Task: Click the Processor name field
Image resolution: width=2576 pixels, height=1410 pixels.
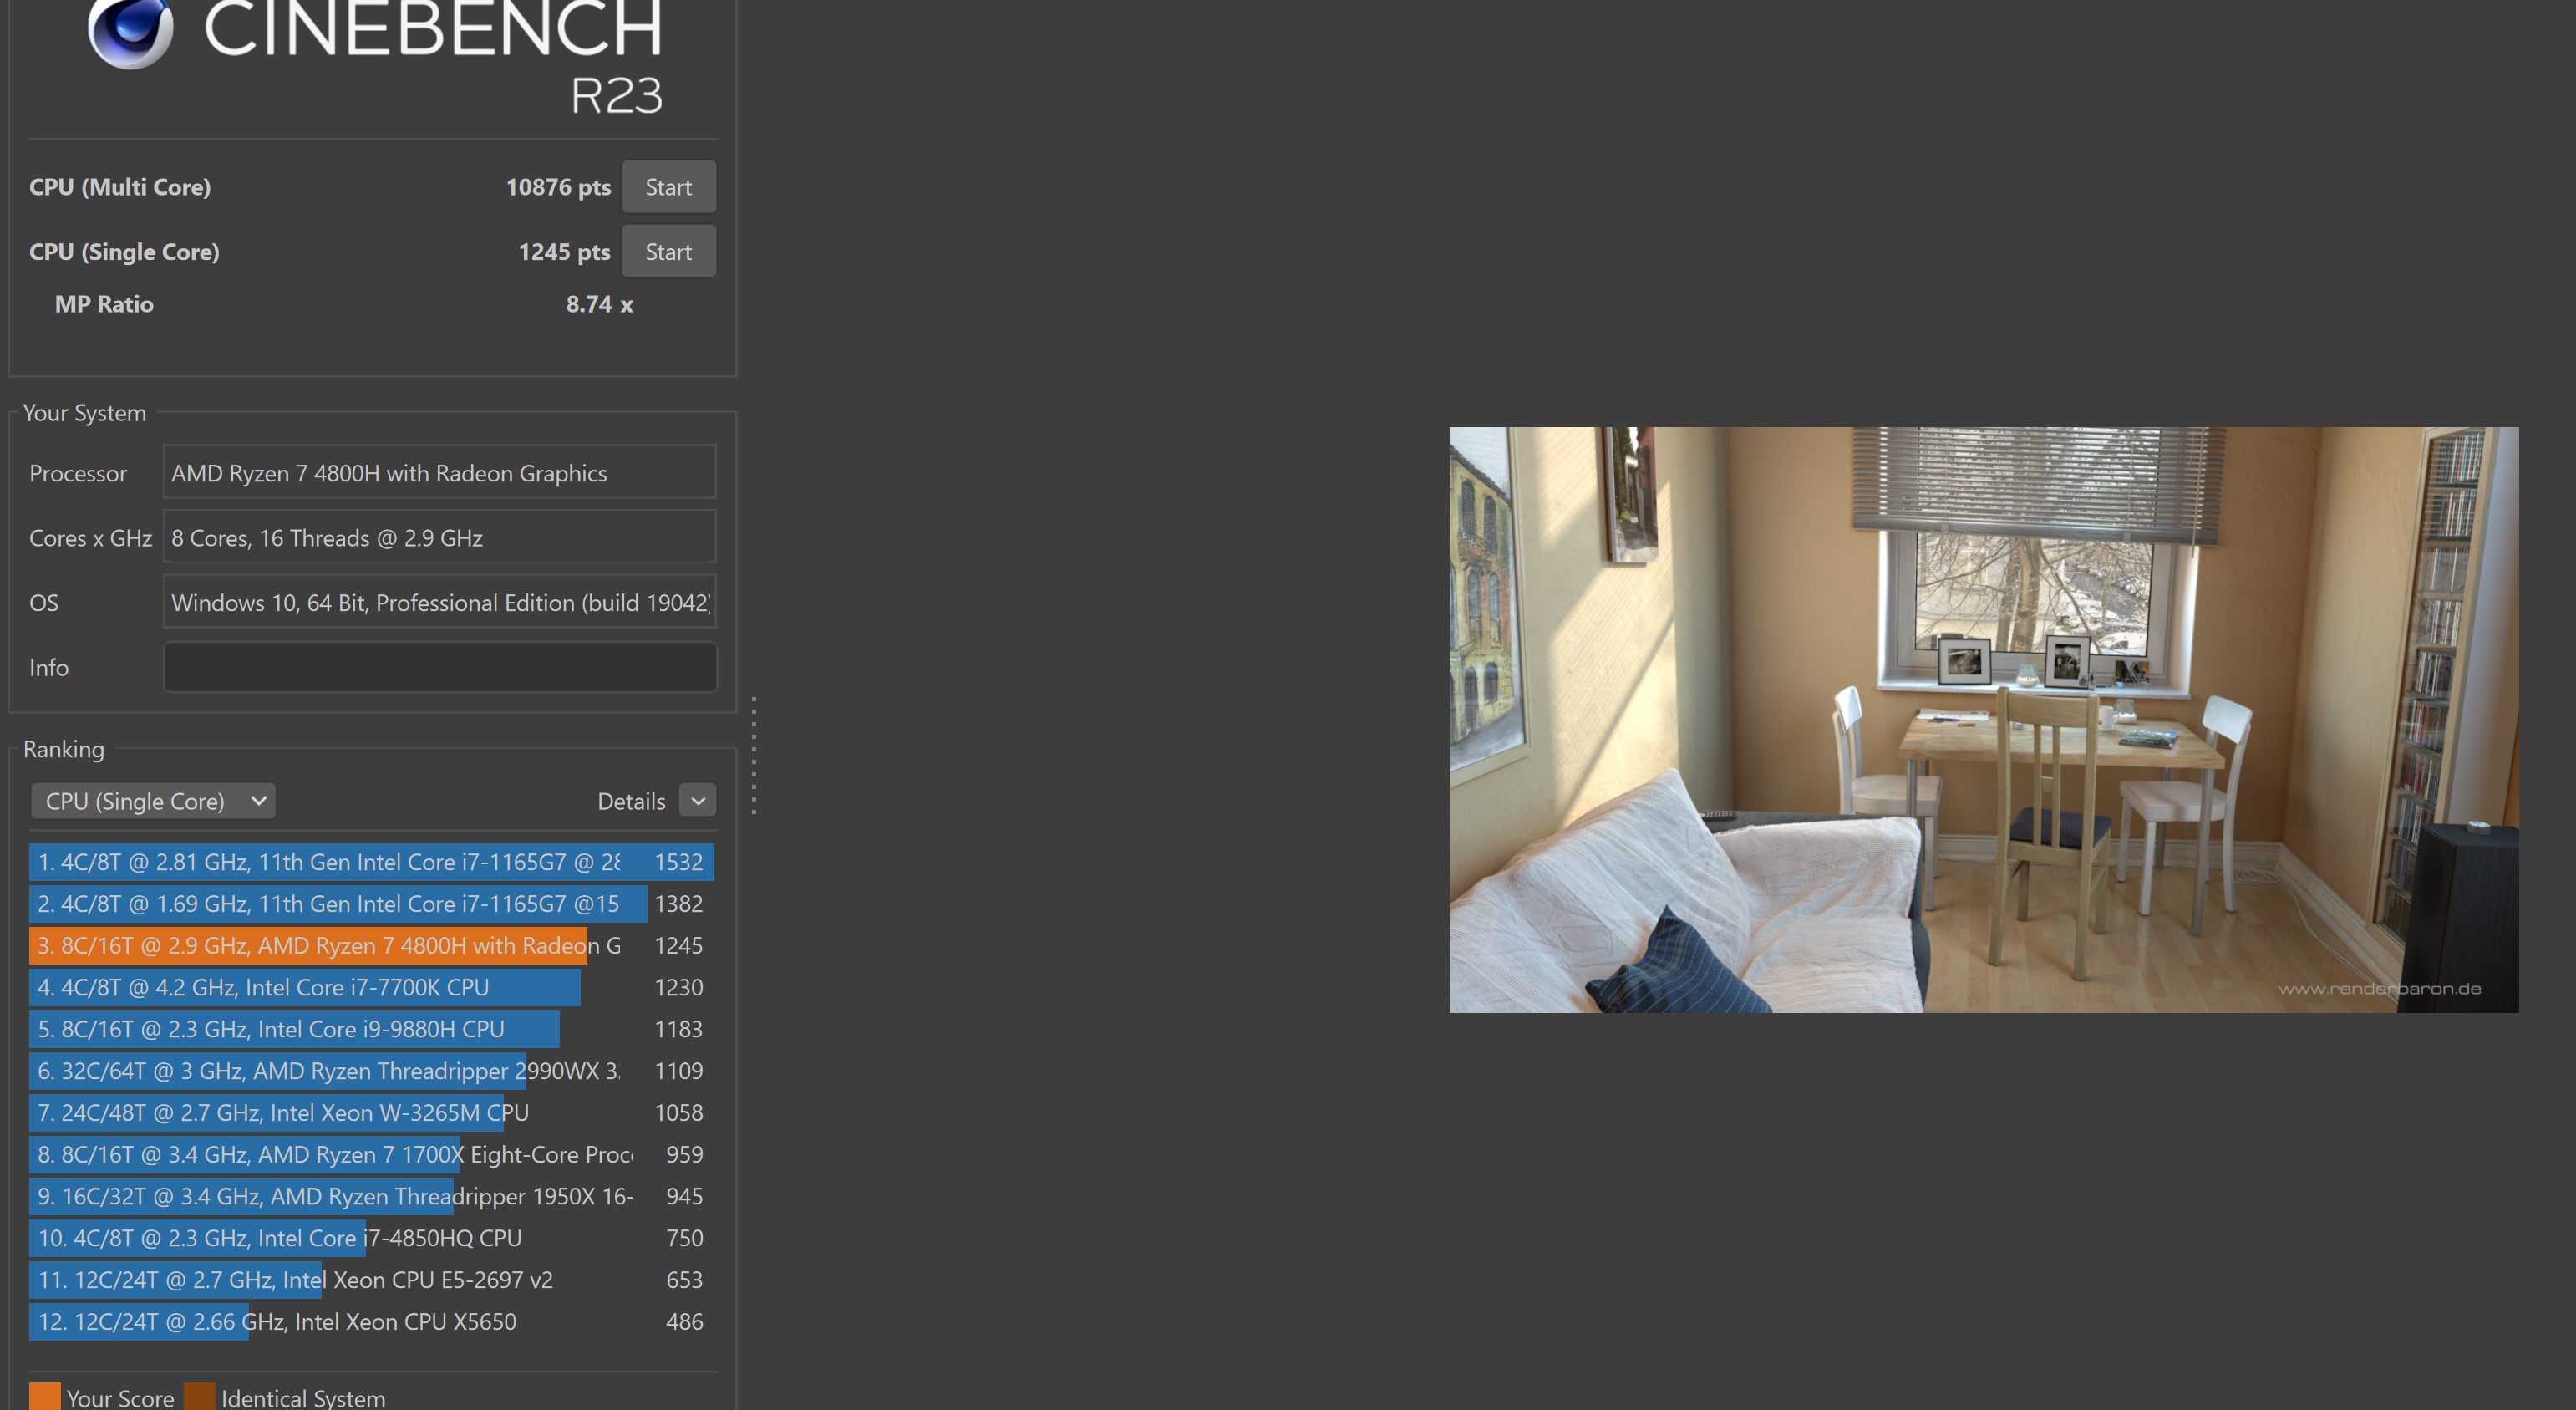Action: 439,472
